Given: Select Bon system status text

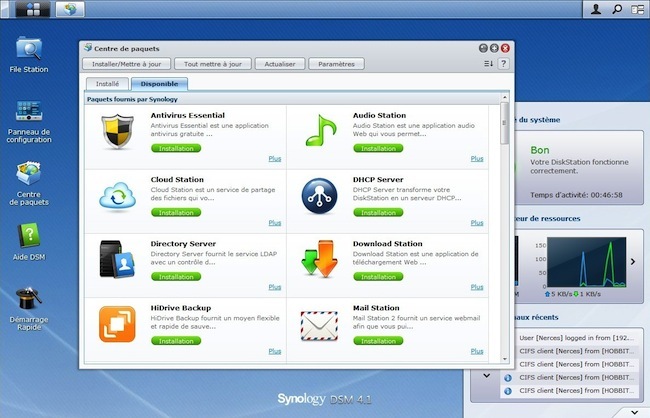Looking at the screenshot, I should tap(540, 150).
